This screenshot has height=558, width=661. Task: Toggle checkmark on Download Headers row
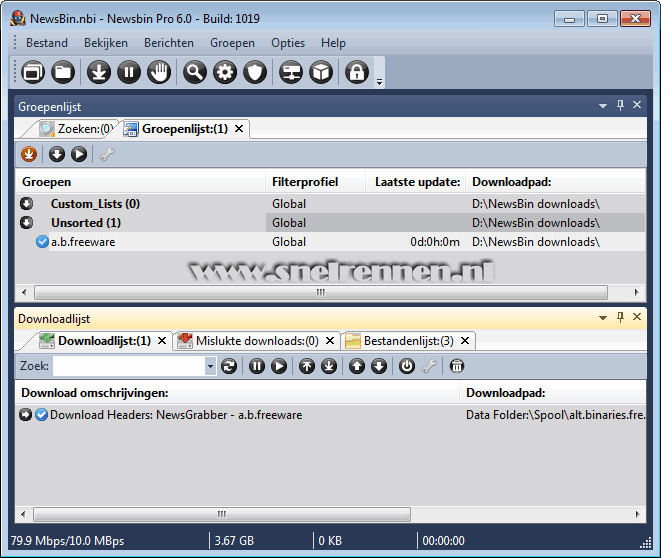tap(41, 415)
